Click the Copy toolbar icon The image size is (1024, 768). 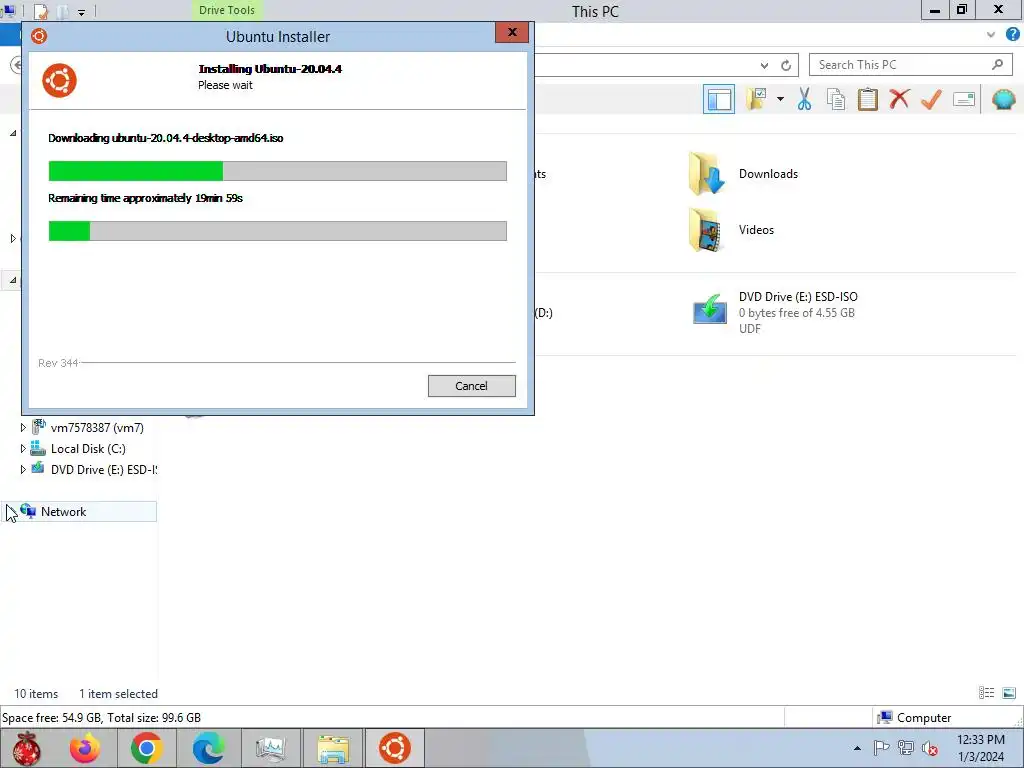coord(836,99)
